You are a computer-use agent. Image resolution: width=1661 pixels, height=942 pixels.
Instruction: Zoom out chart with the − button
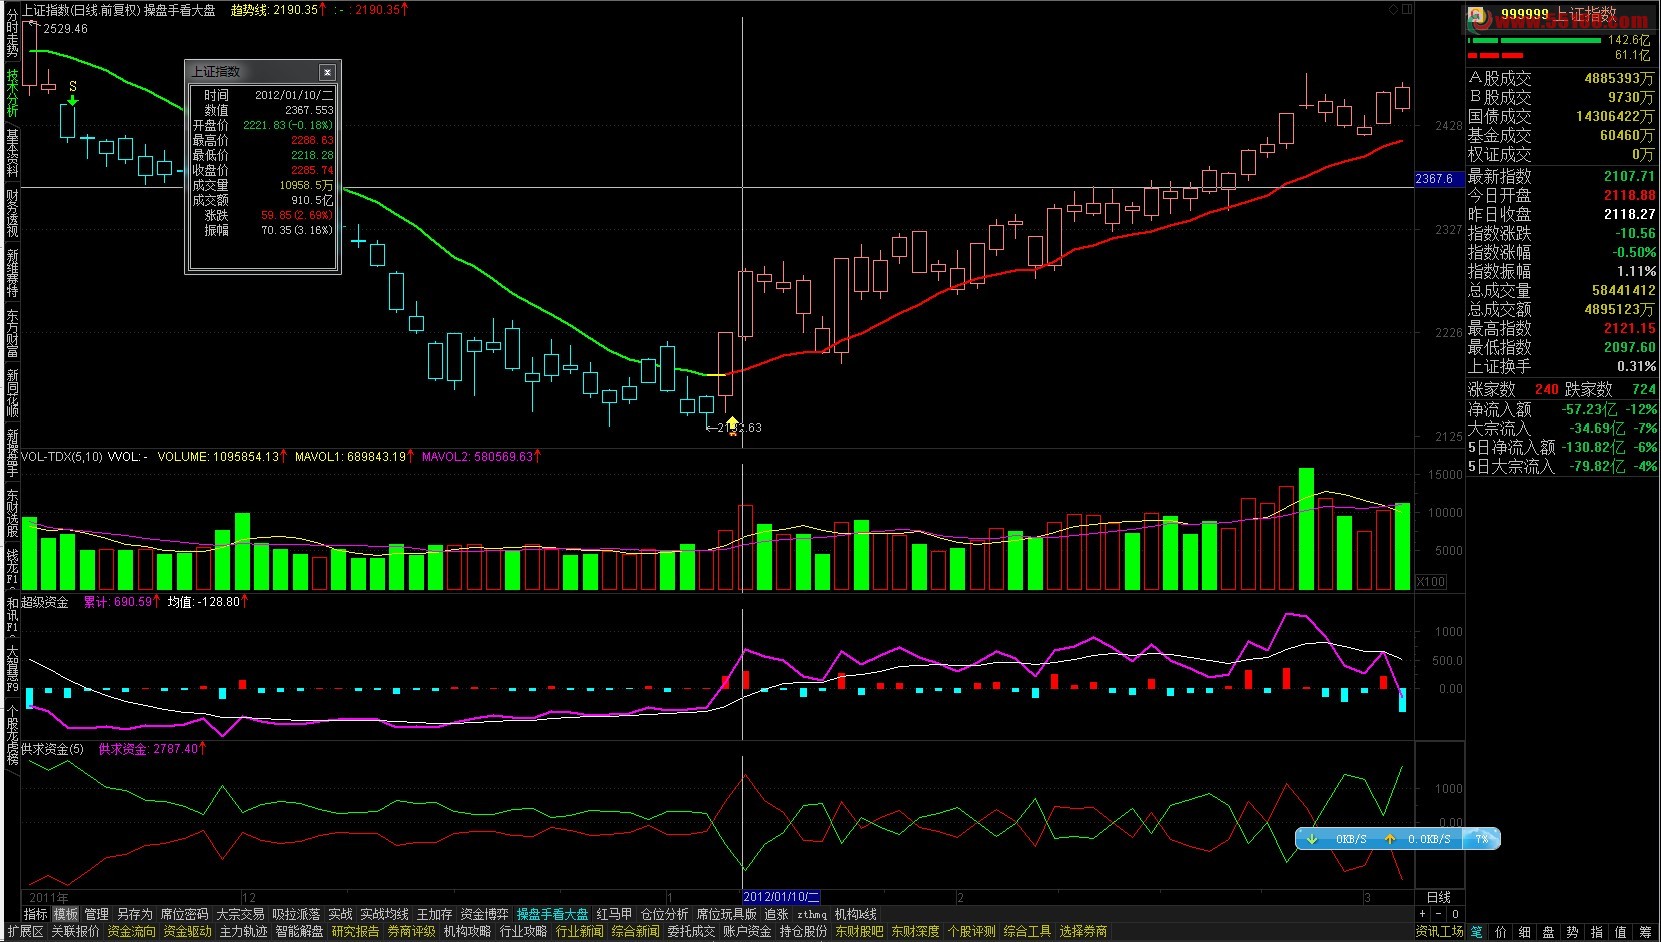1439,914
